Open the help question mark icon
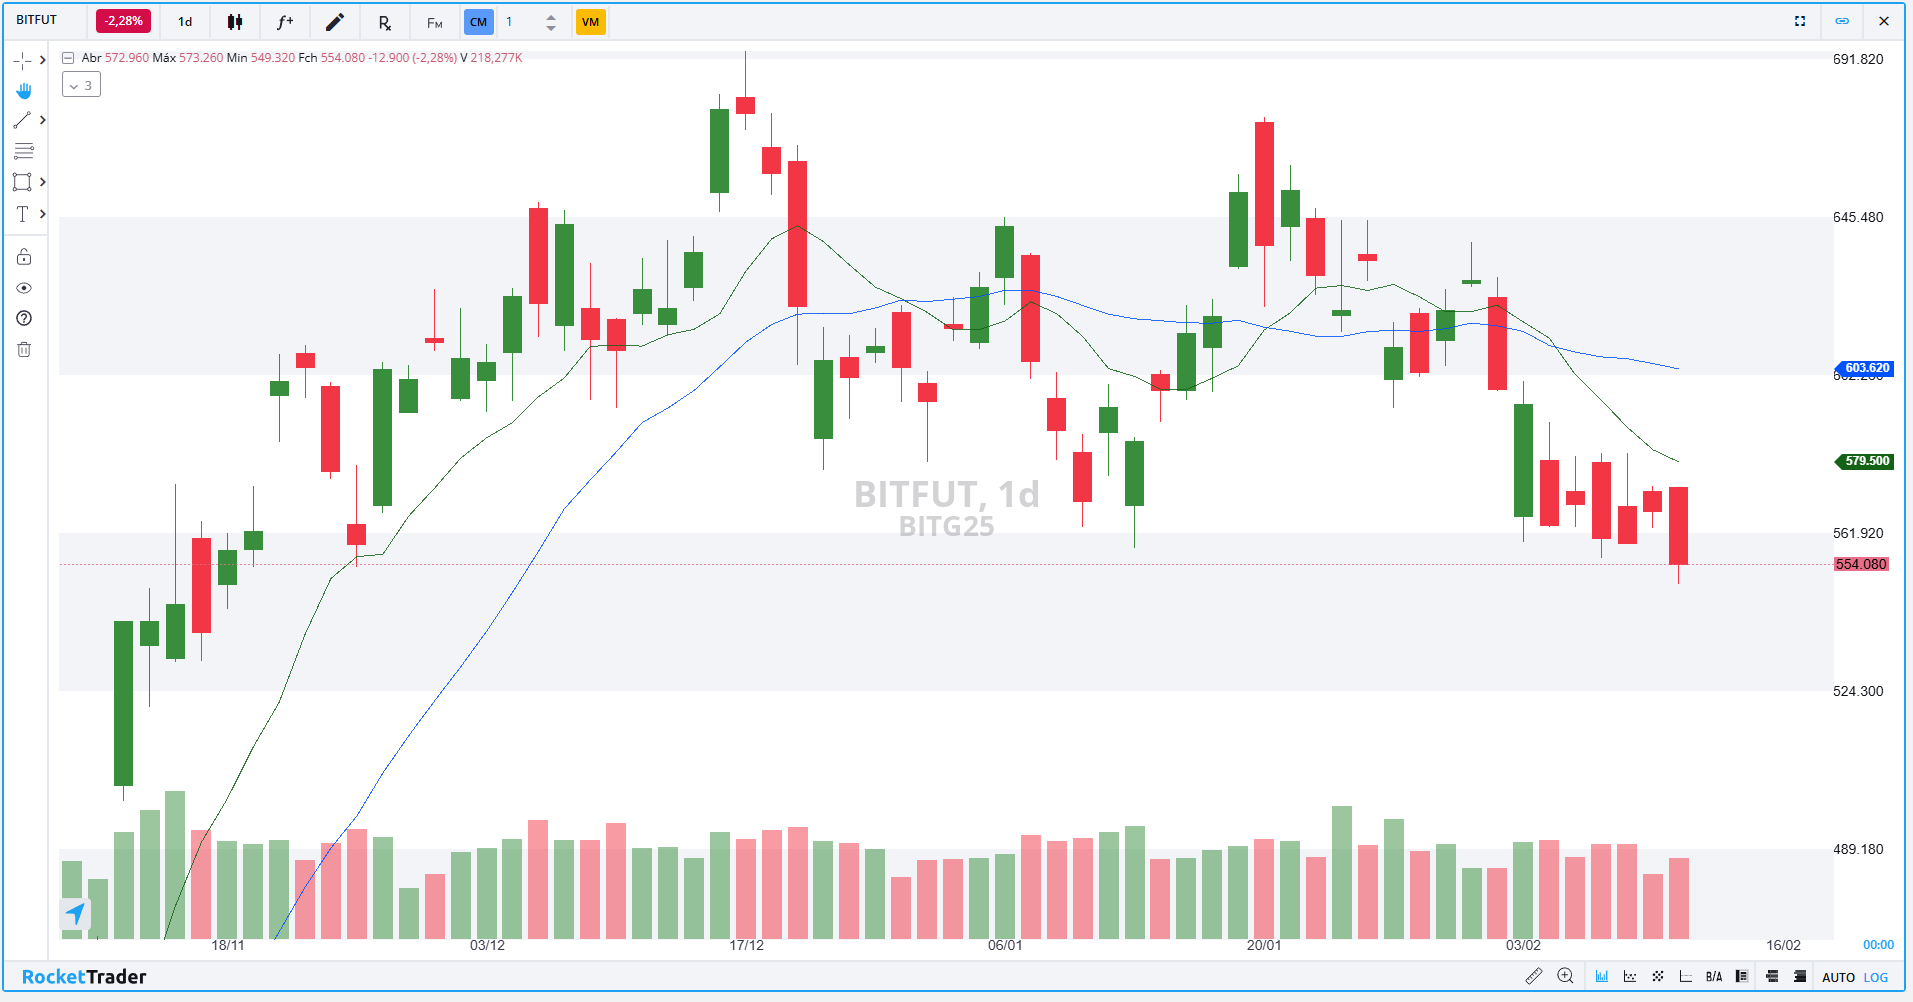Viewport: 1913px width, 1002px height. coord(24,318)
